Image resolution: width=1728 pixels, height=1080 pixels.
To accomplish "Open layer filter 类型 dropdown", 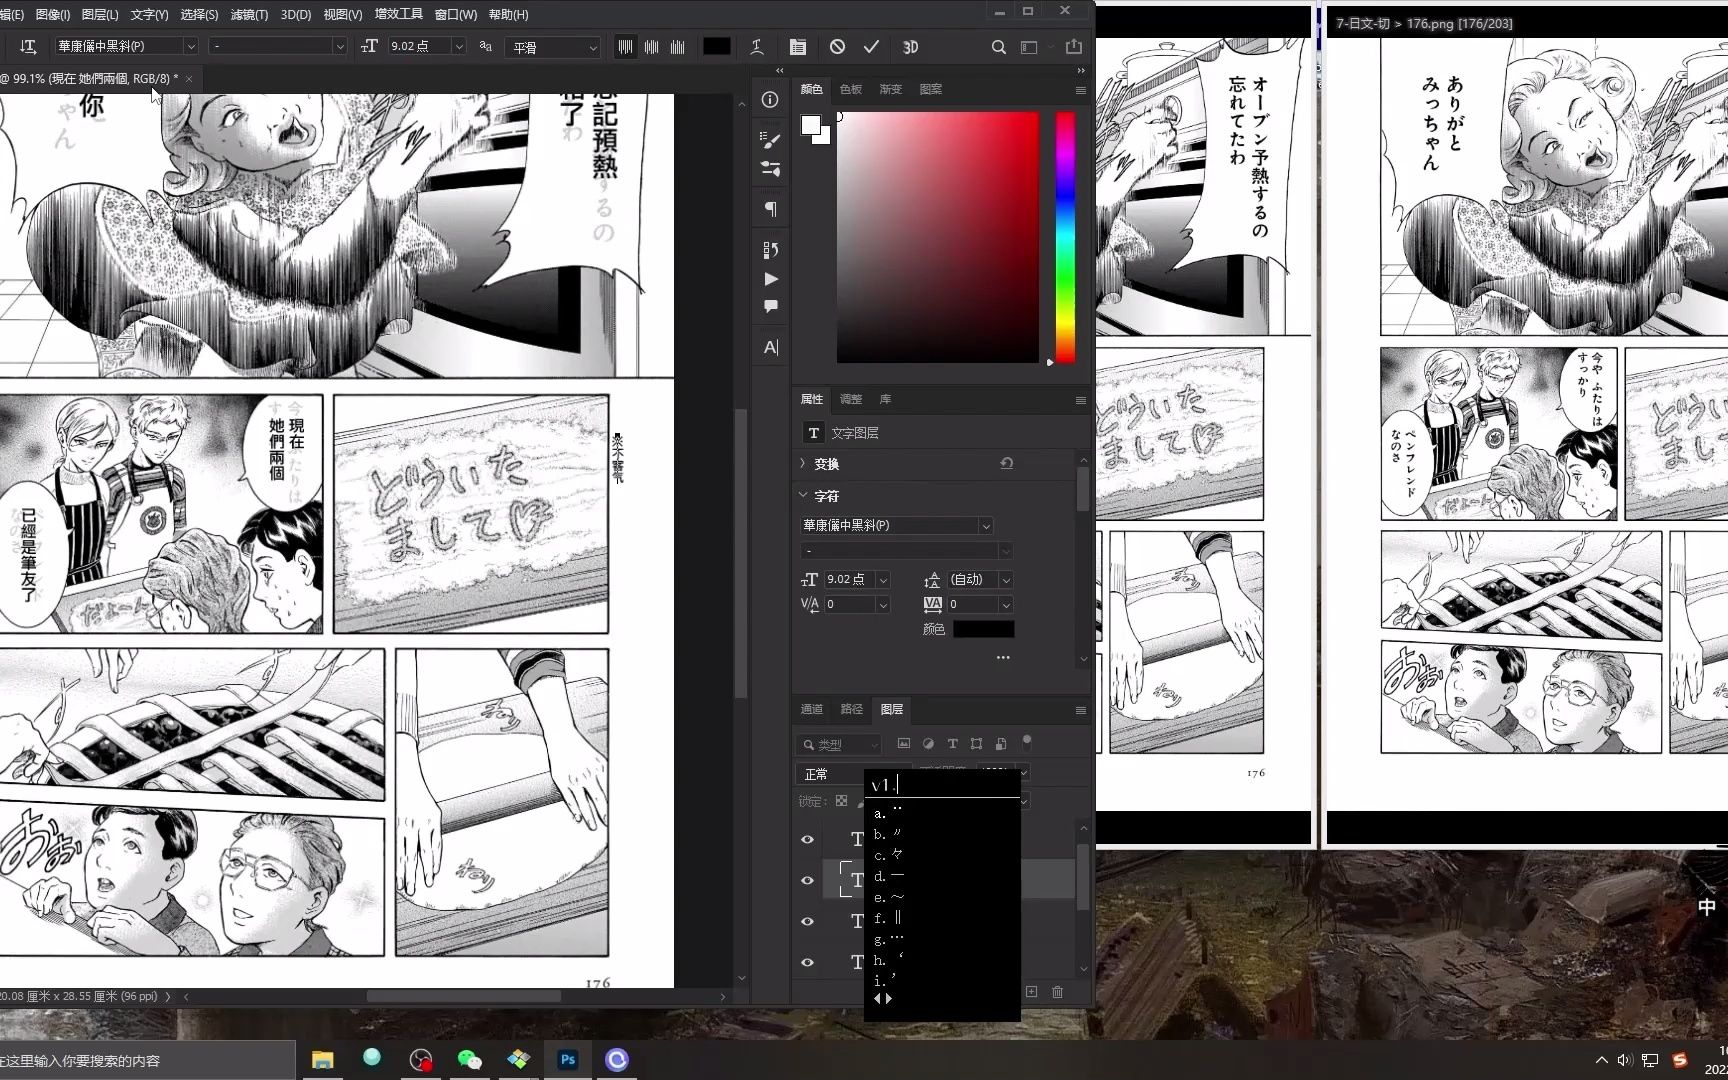I will (839, 744).
